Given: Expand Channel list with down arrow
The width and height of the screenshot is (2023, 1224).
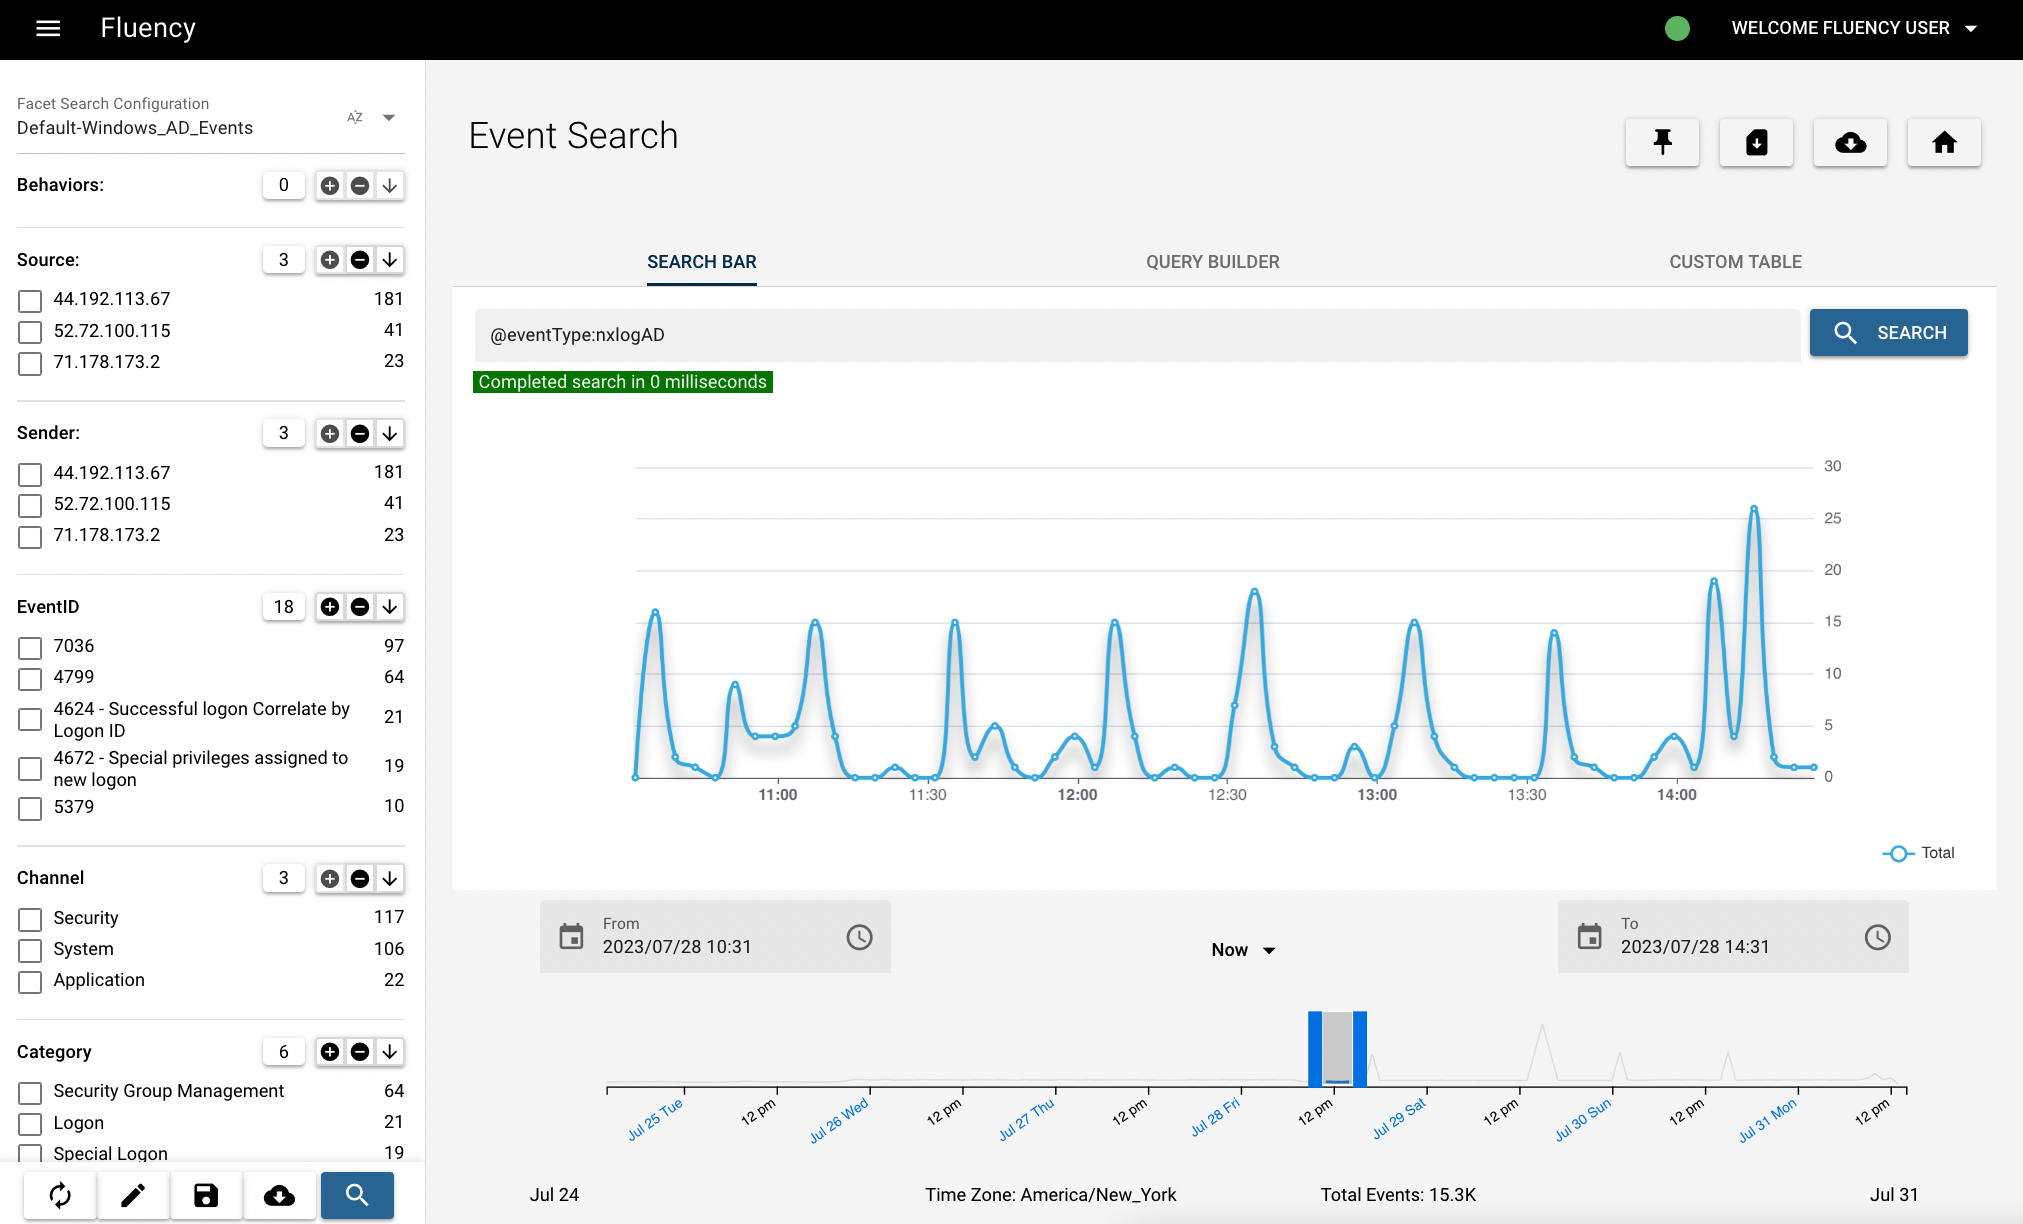Looking at the screenshot, I should click(x=390, y=879).
